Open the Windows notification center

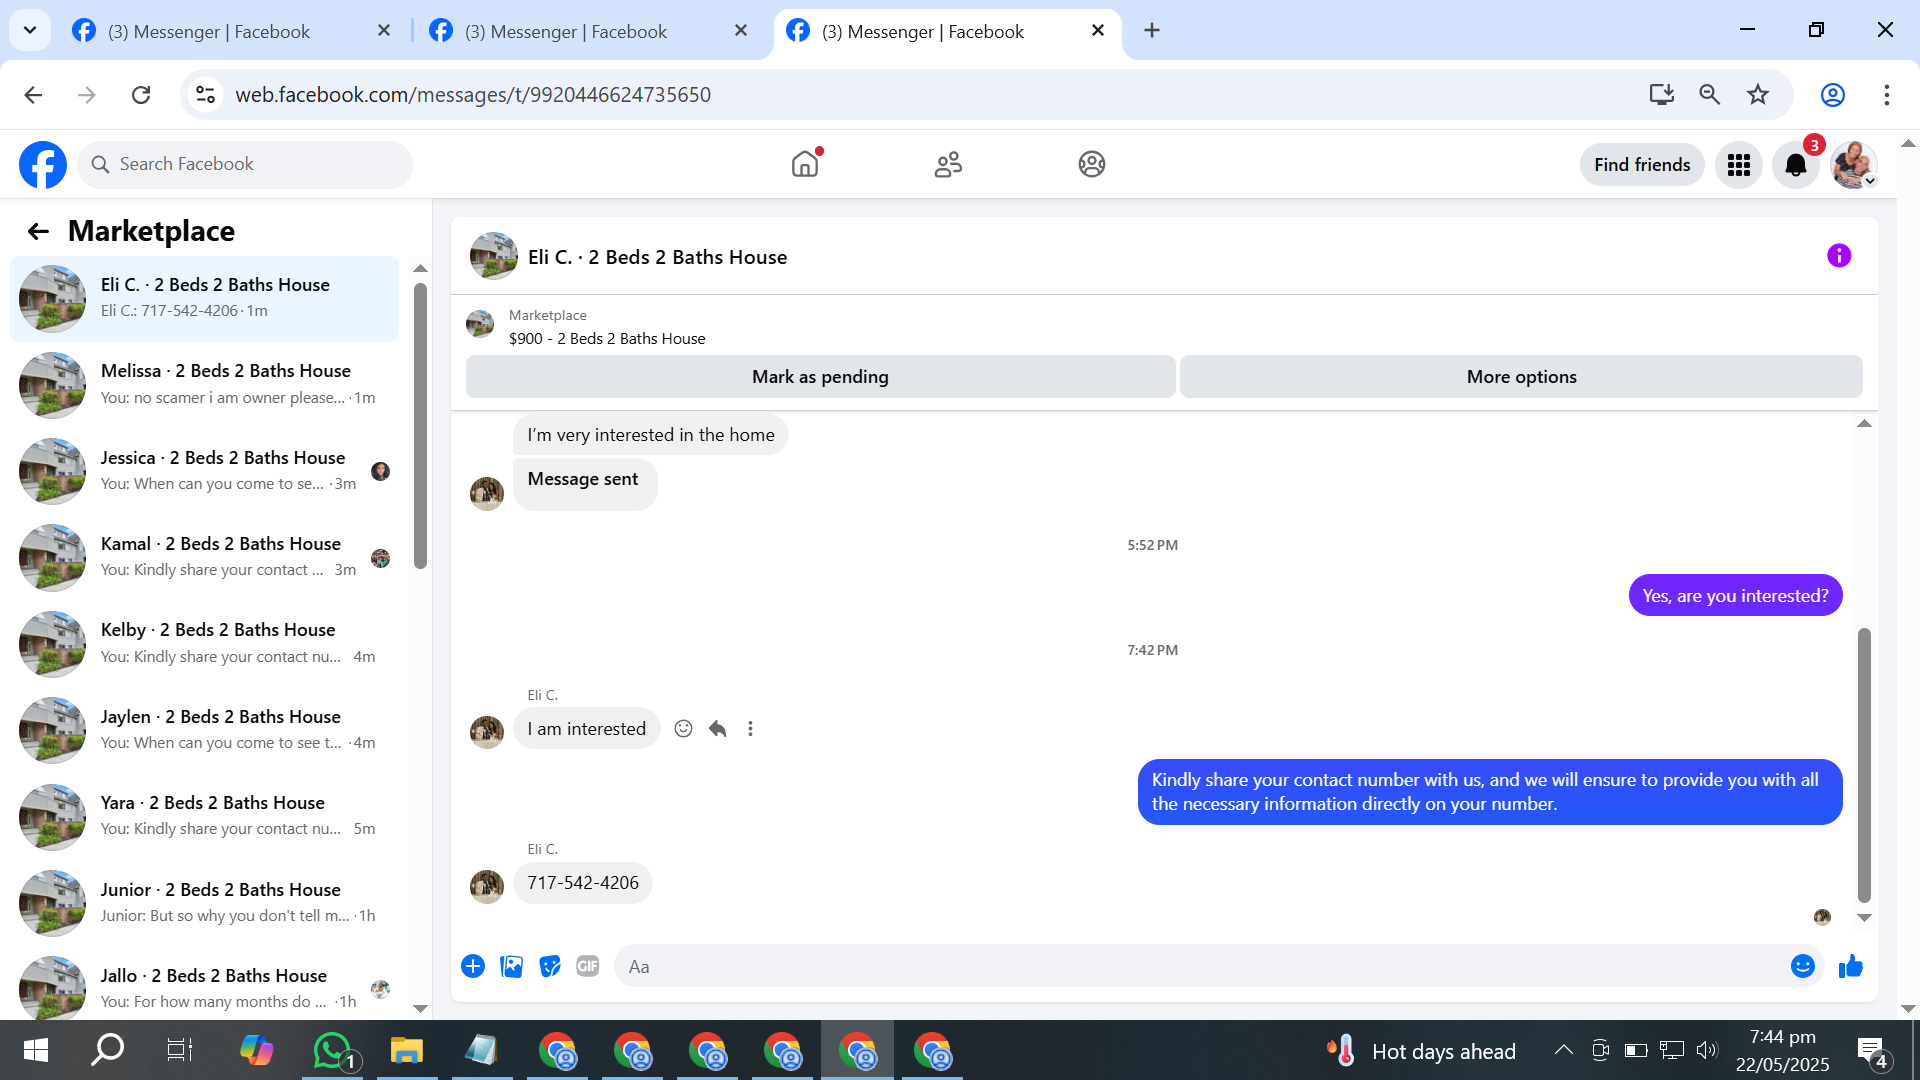(x=1873, y=1051)
